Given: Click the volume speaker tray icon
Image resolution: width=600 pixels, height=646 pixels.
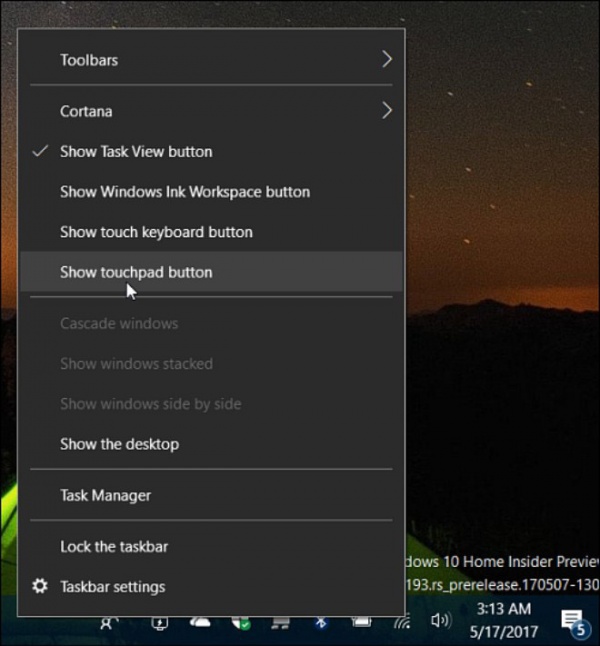Looking at the screenshot, I should click(441, 620).
